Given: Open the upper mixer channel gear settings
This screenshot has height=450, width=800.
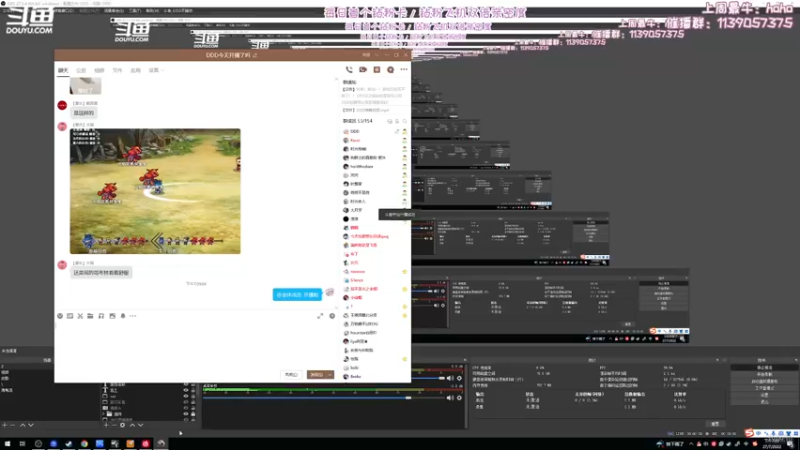Looking at the screenshot, I should tap(459, 378).
